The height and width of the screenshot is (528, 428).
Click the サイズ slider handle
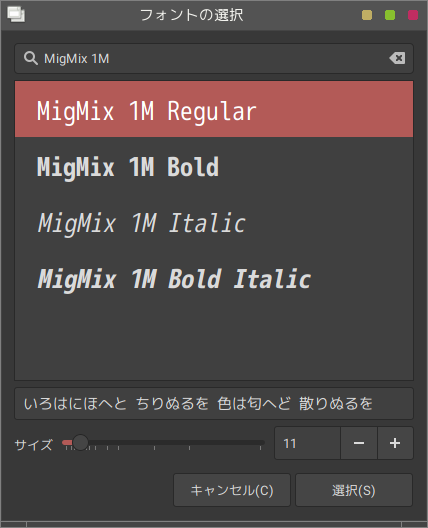pyautogui.click(x=80, y=442)
